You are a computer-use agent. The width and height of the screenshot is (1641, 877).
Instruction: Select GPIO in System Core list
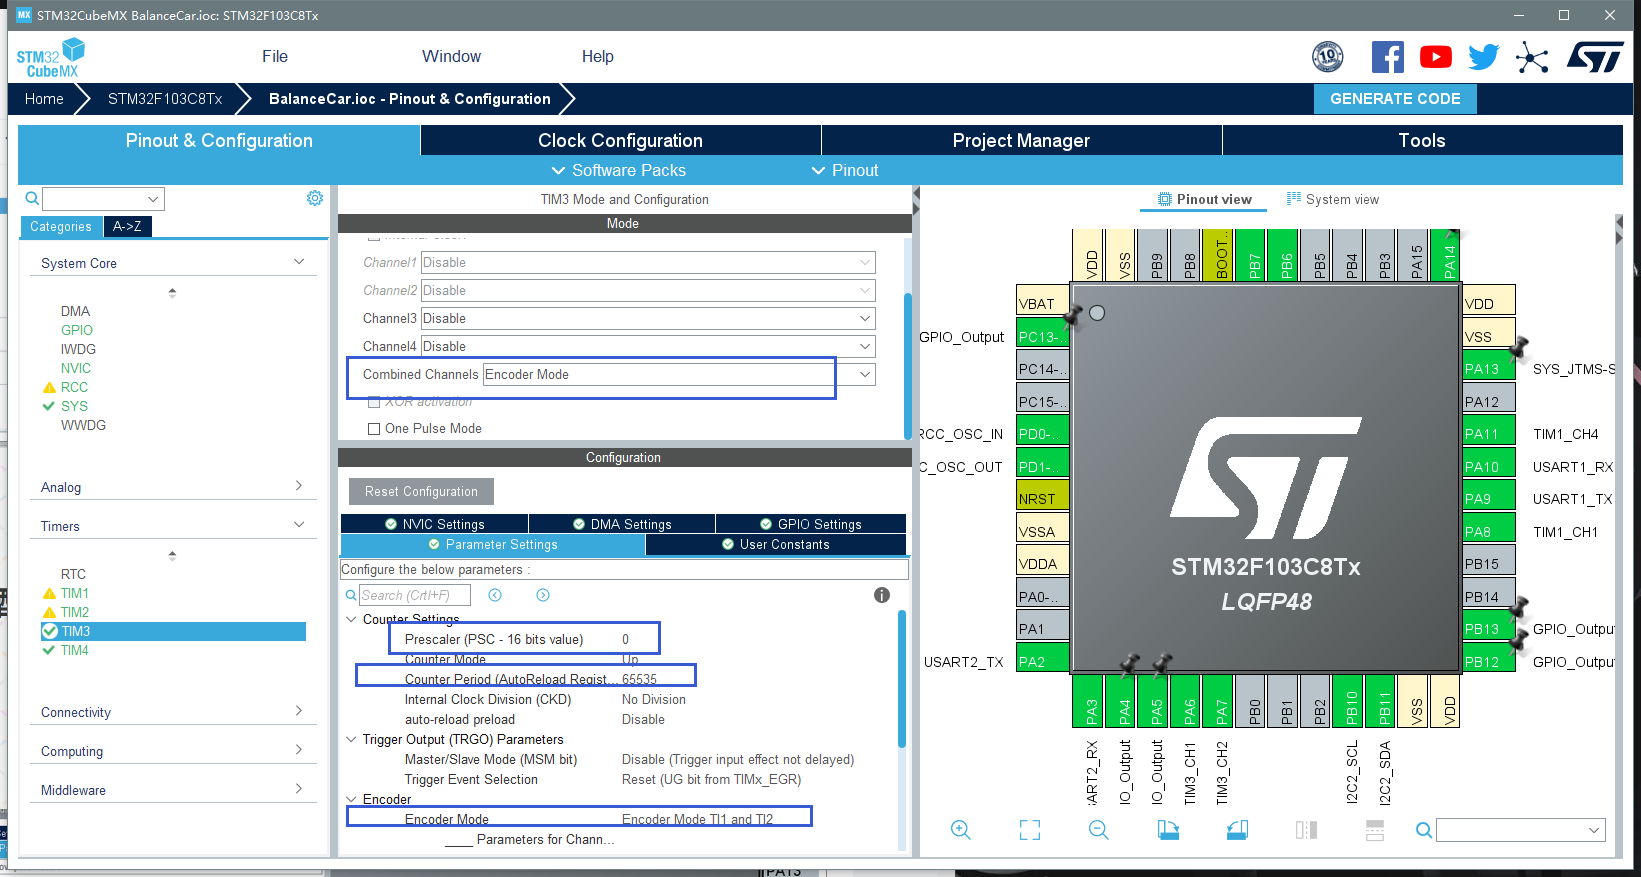pyautogui.click(x=77, y=330)
